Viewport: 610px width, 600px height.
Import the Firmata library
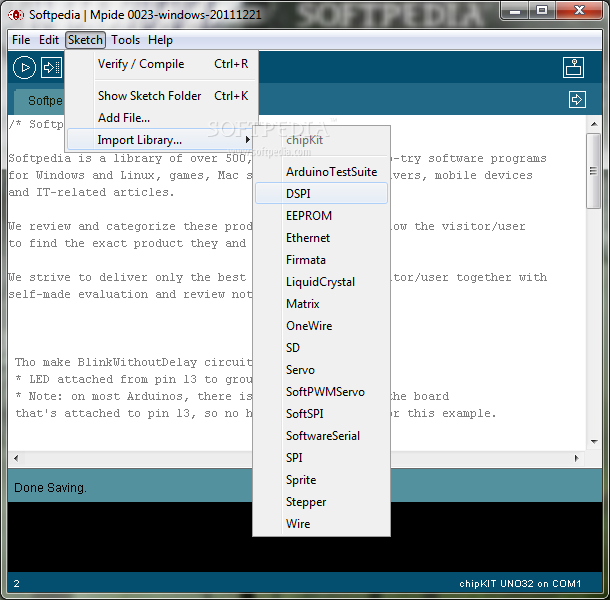pyautogui.click(x=321, y=260)
